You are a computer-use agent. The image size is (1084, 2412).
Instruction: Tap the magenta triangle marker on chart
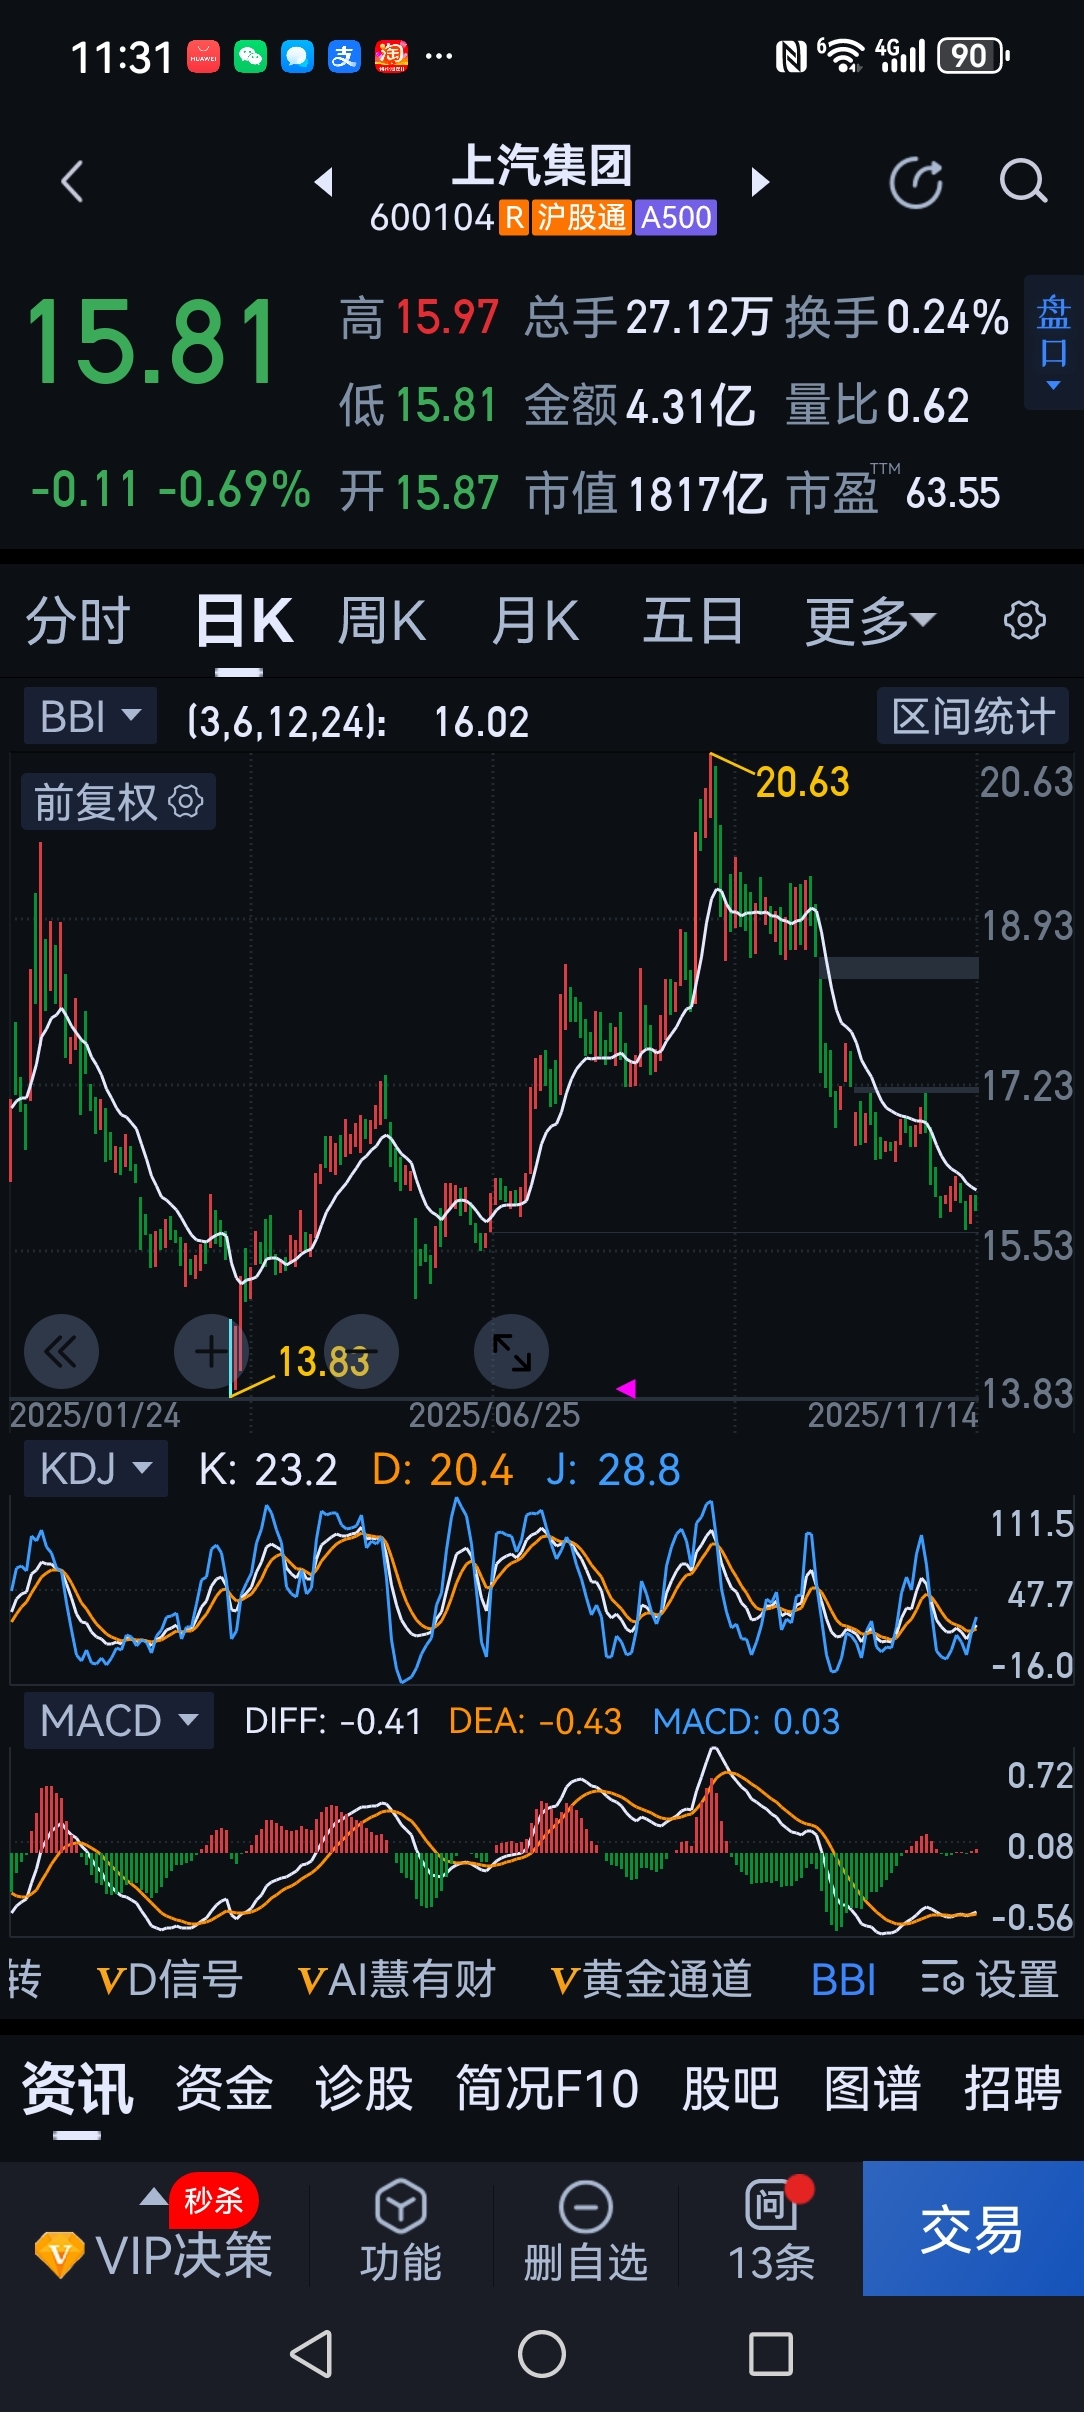[627, 1388]
